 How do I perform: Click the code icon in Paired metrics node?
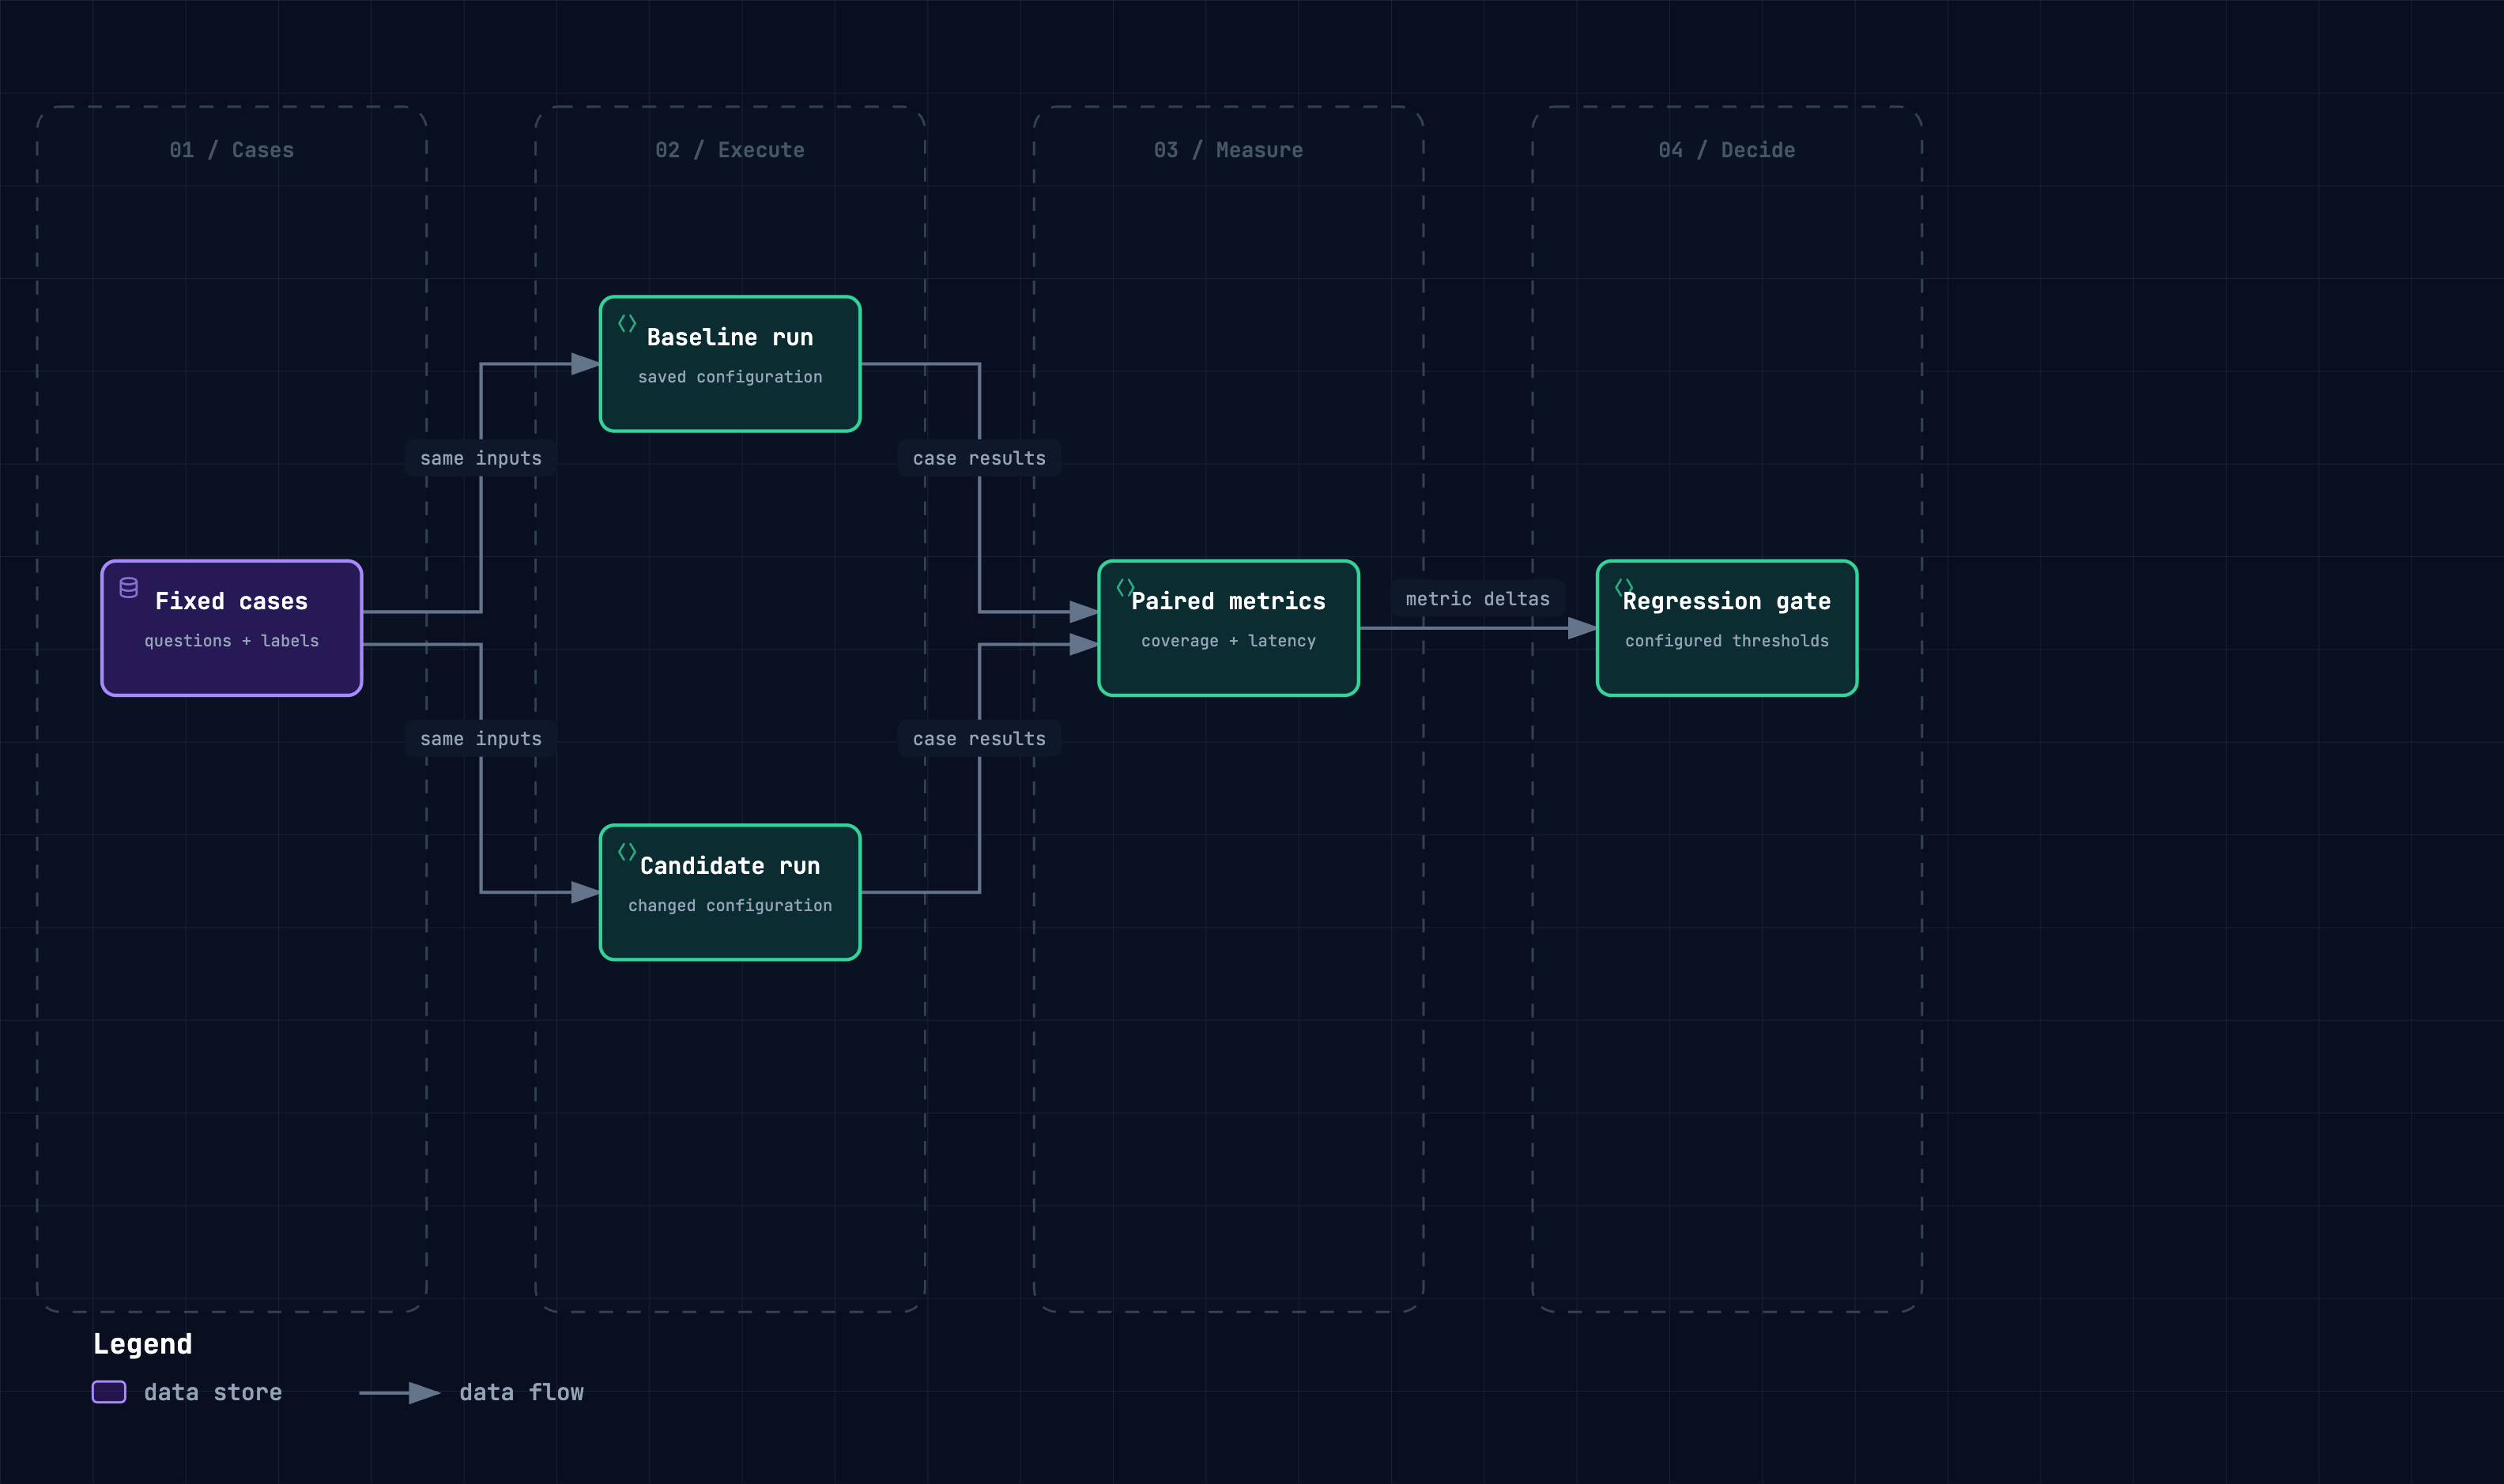click(x=1125, y=587)
